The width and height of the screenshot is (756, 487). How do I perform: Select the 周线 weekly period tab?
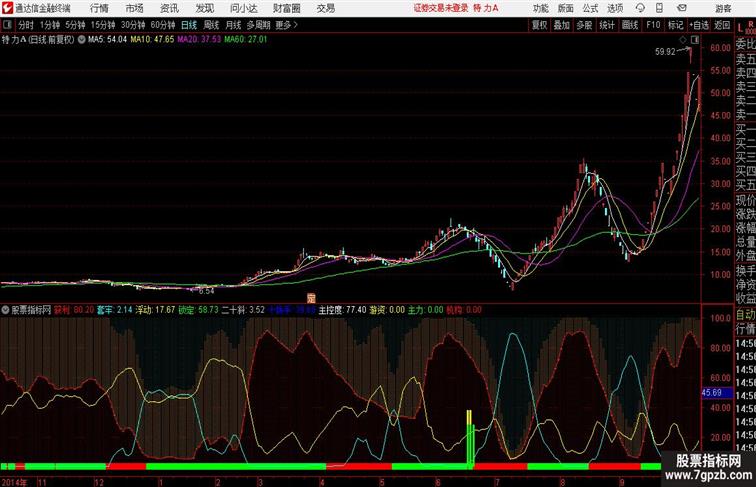211,25
